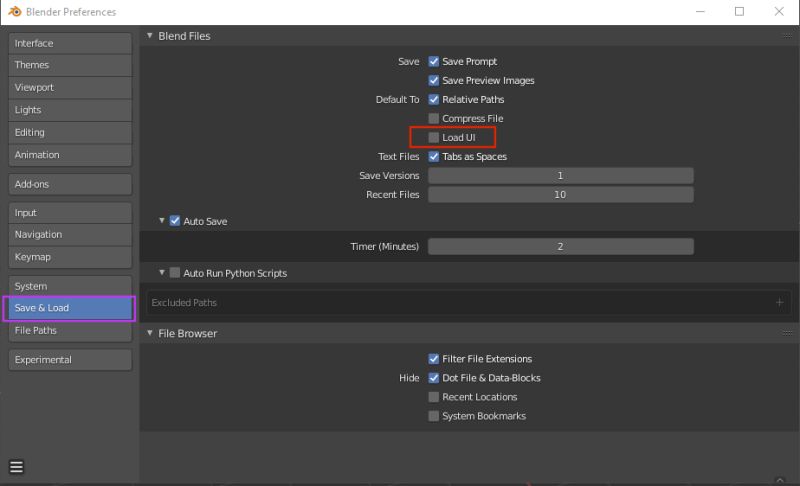
Task: Open the hamburger preferences menu icon
Action: tap(16, 467)
